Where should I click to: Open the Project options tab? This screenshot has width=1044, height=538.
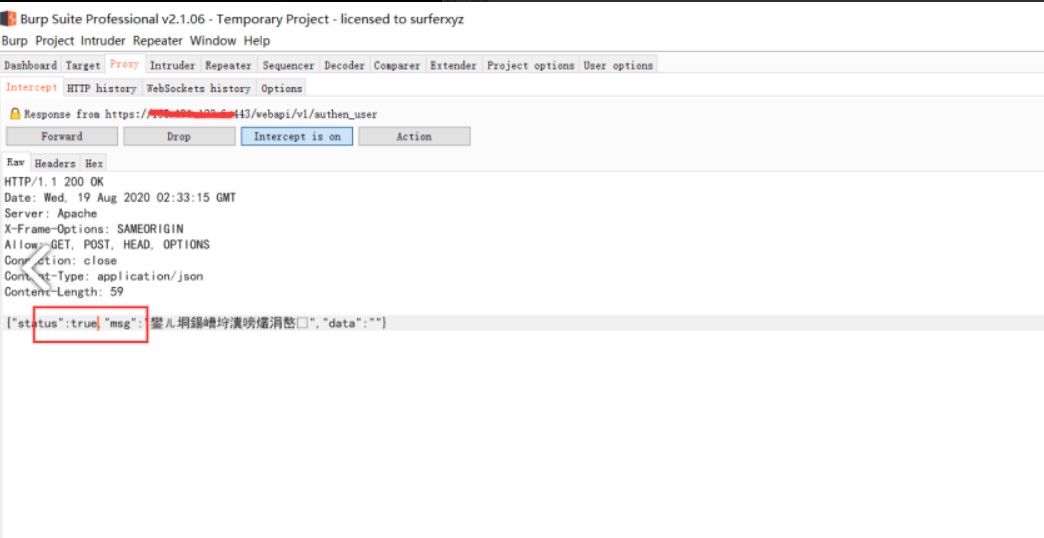[x=531, y=65]
